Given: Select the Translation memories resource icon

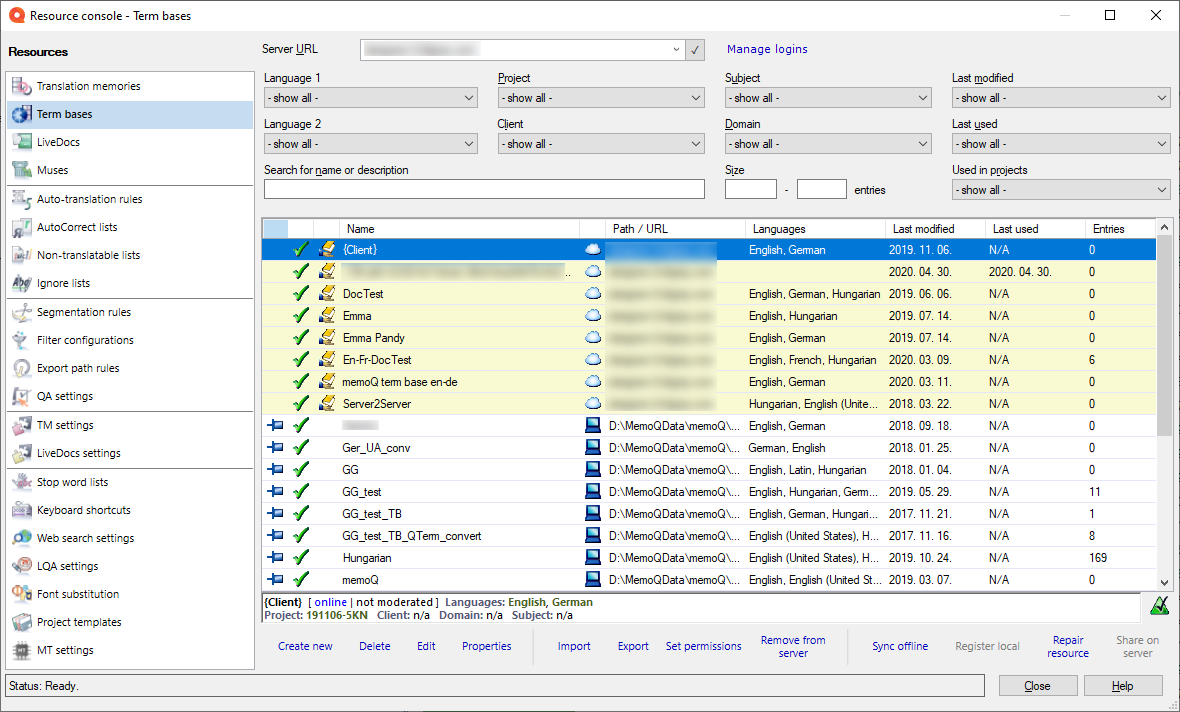Looking at the screenshot, I should click(x=21, y=86).
